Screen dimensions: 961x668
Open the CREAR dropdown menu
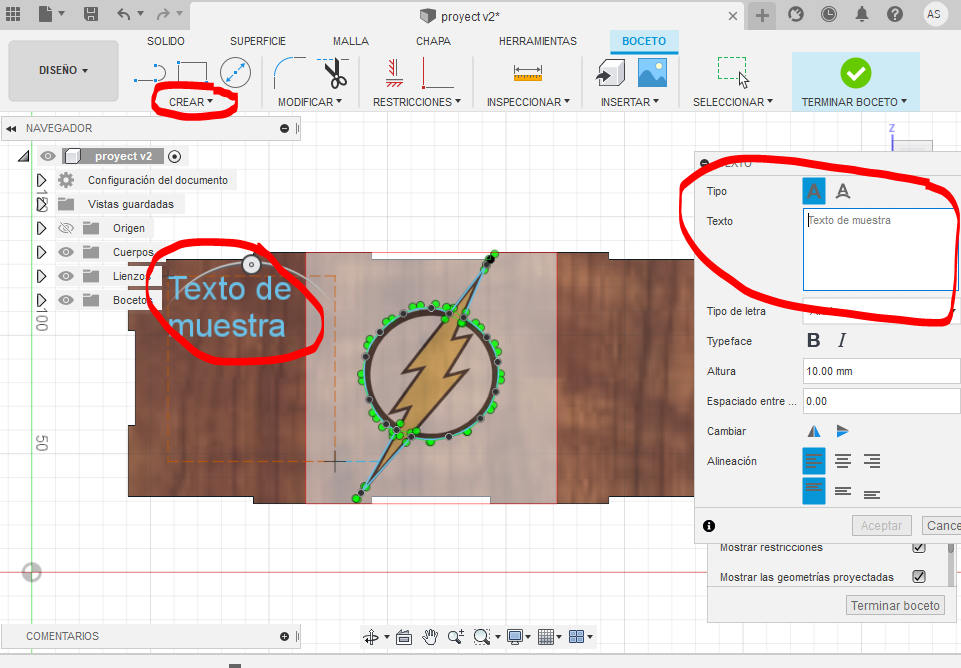191,102
